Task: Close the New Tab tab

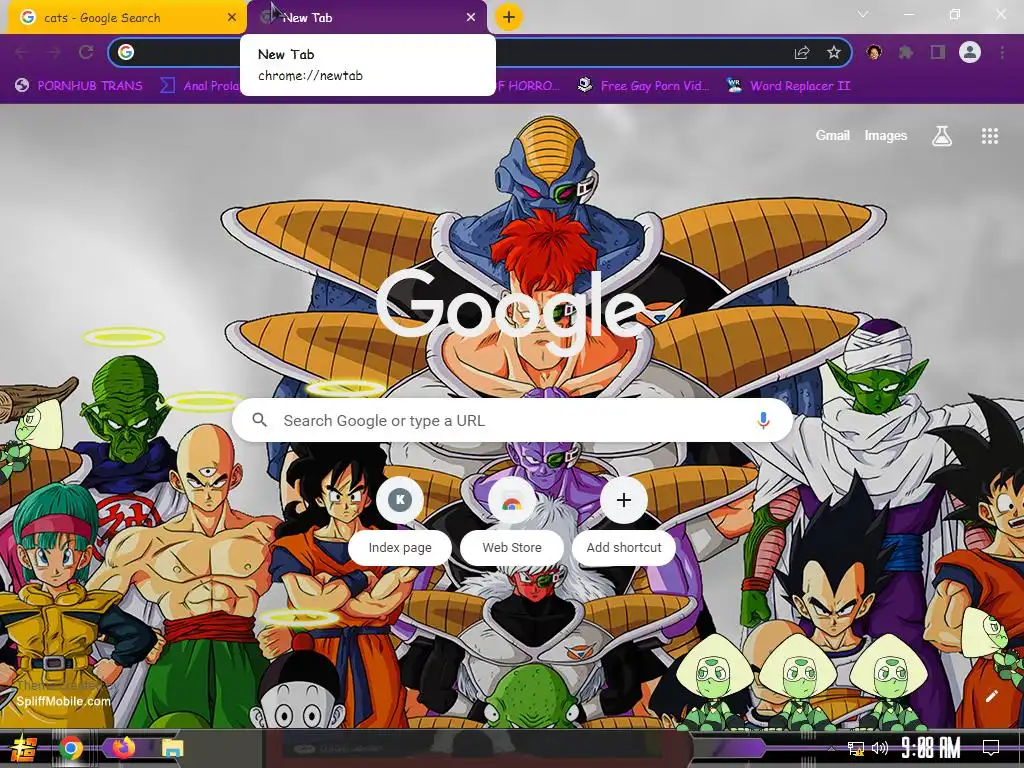Action: (471, 18)
